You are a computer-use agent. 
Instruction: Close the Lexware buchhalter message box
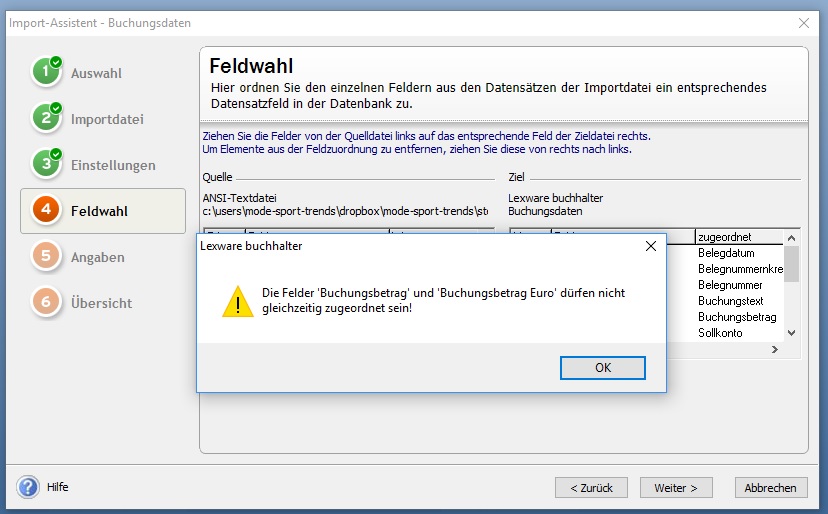650,246
